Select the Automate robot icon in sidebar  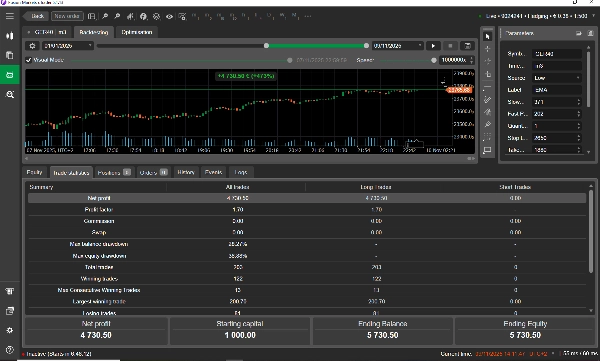(x=10, y=75)
